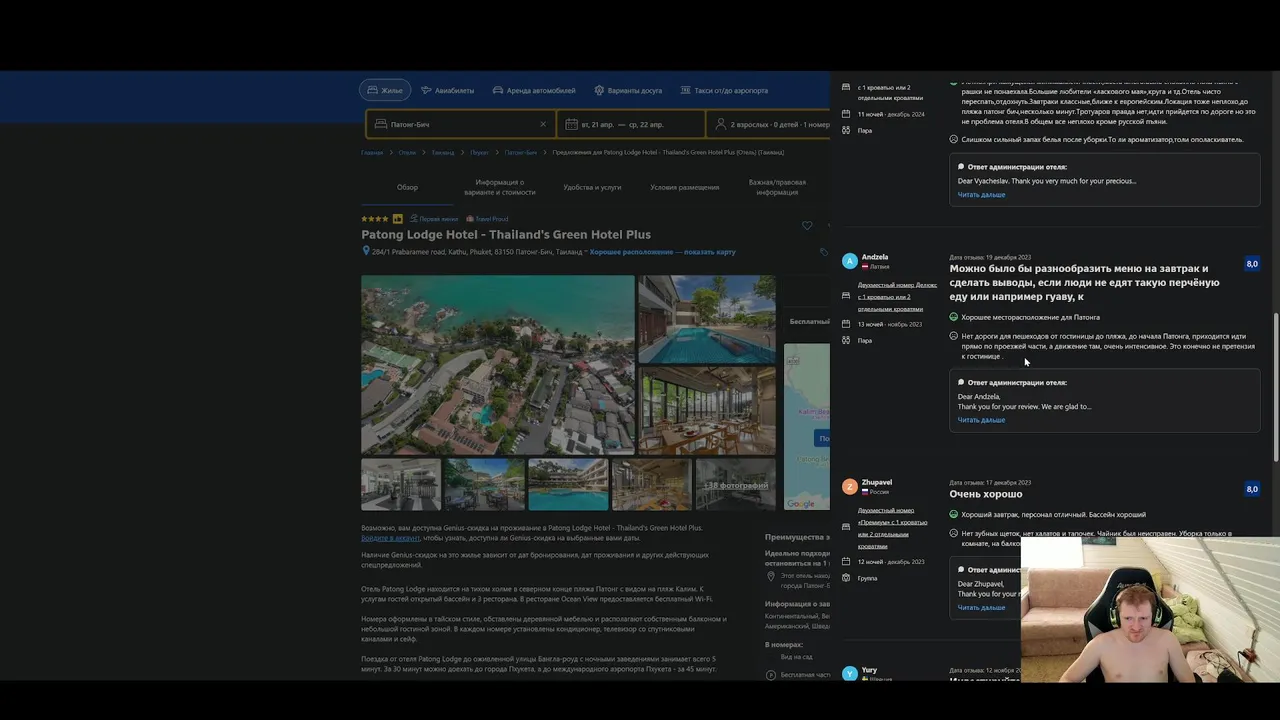The width and height of the screenshot is (1280, 720).
Task: Click sad face icon in Andzela's review
Action: [x=954, y=336]
